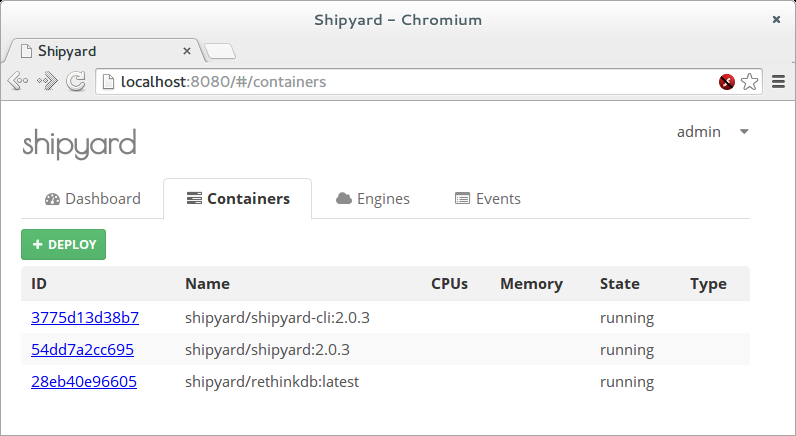
Task: Open a new browser tab
Action: [220, 51]
